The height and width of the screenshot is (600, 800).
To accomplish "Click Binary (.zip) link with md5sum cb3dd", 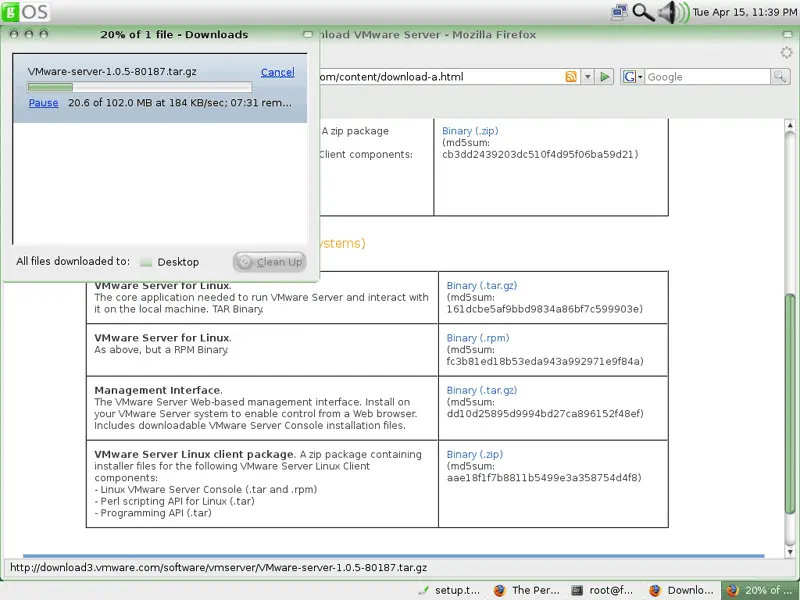I will point(470,131).
